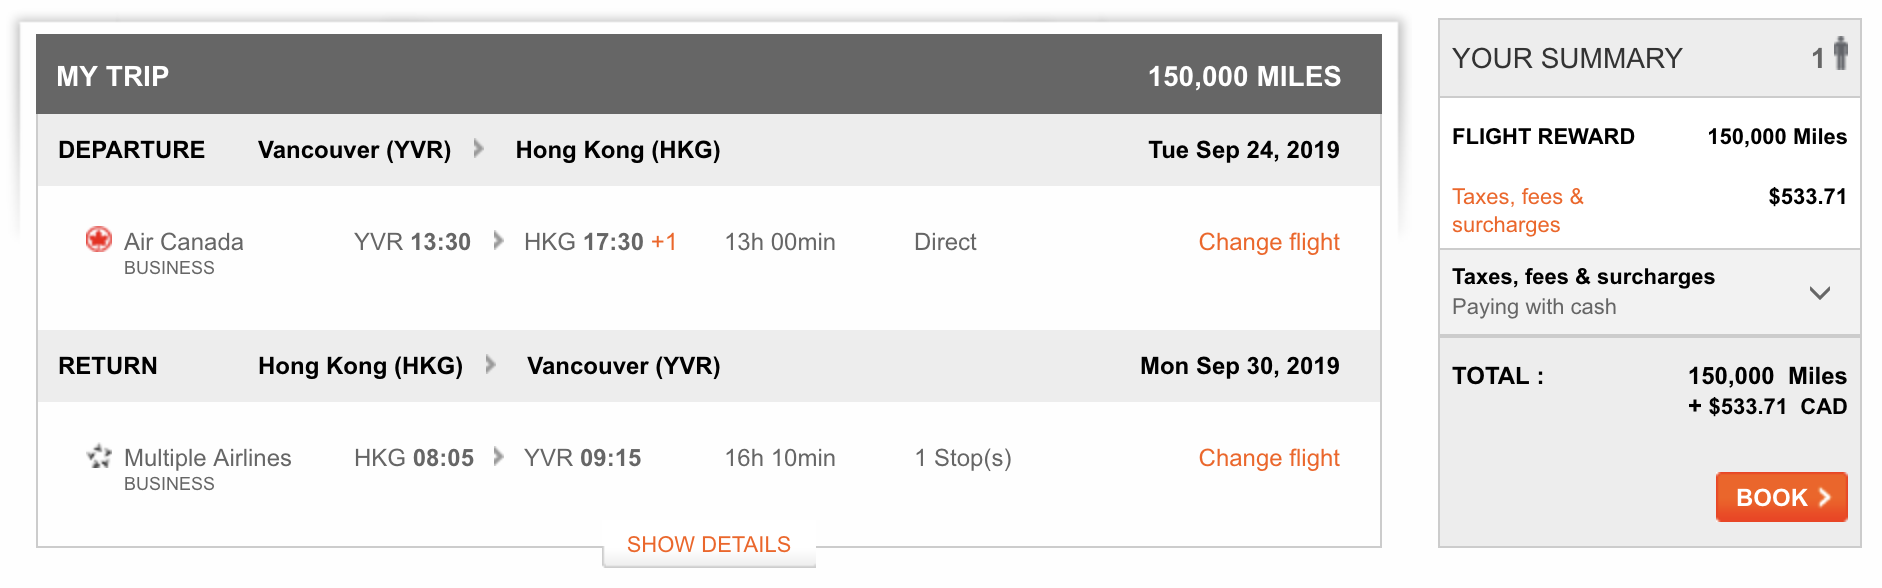1882x588 pixels.
Task: Click the arrow icon on the BOOK button
Action: coord(1824,497)
